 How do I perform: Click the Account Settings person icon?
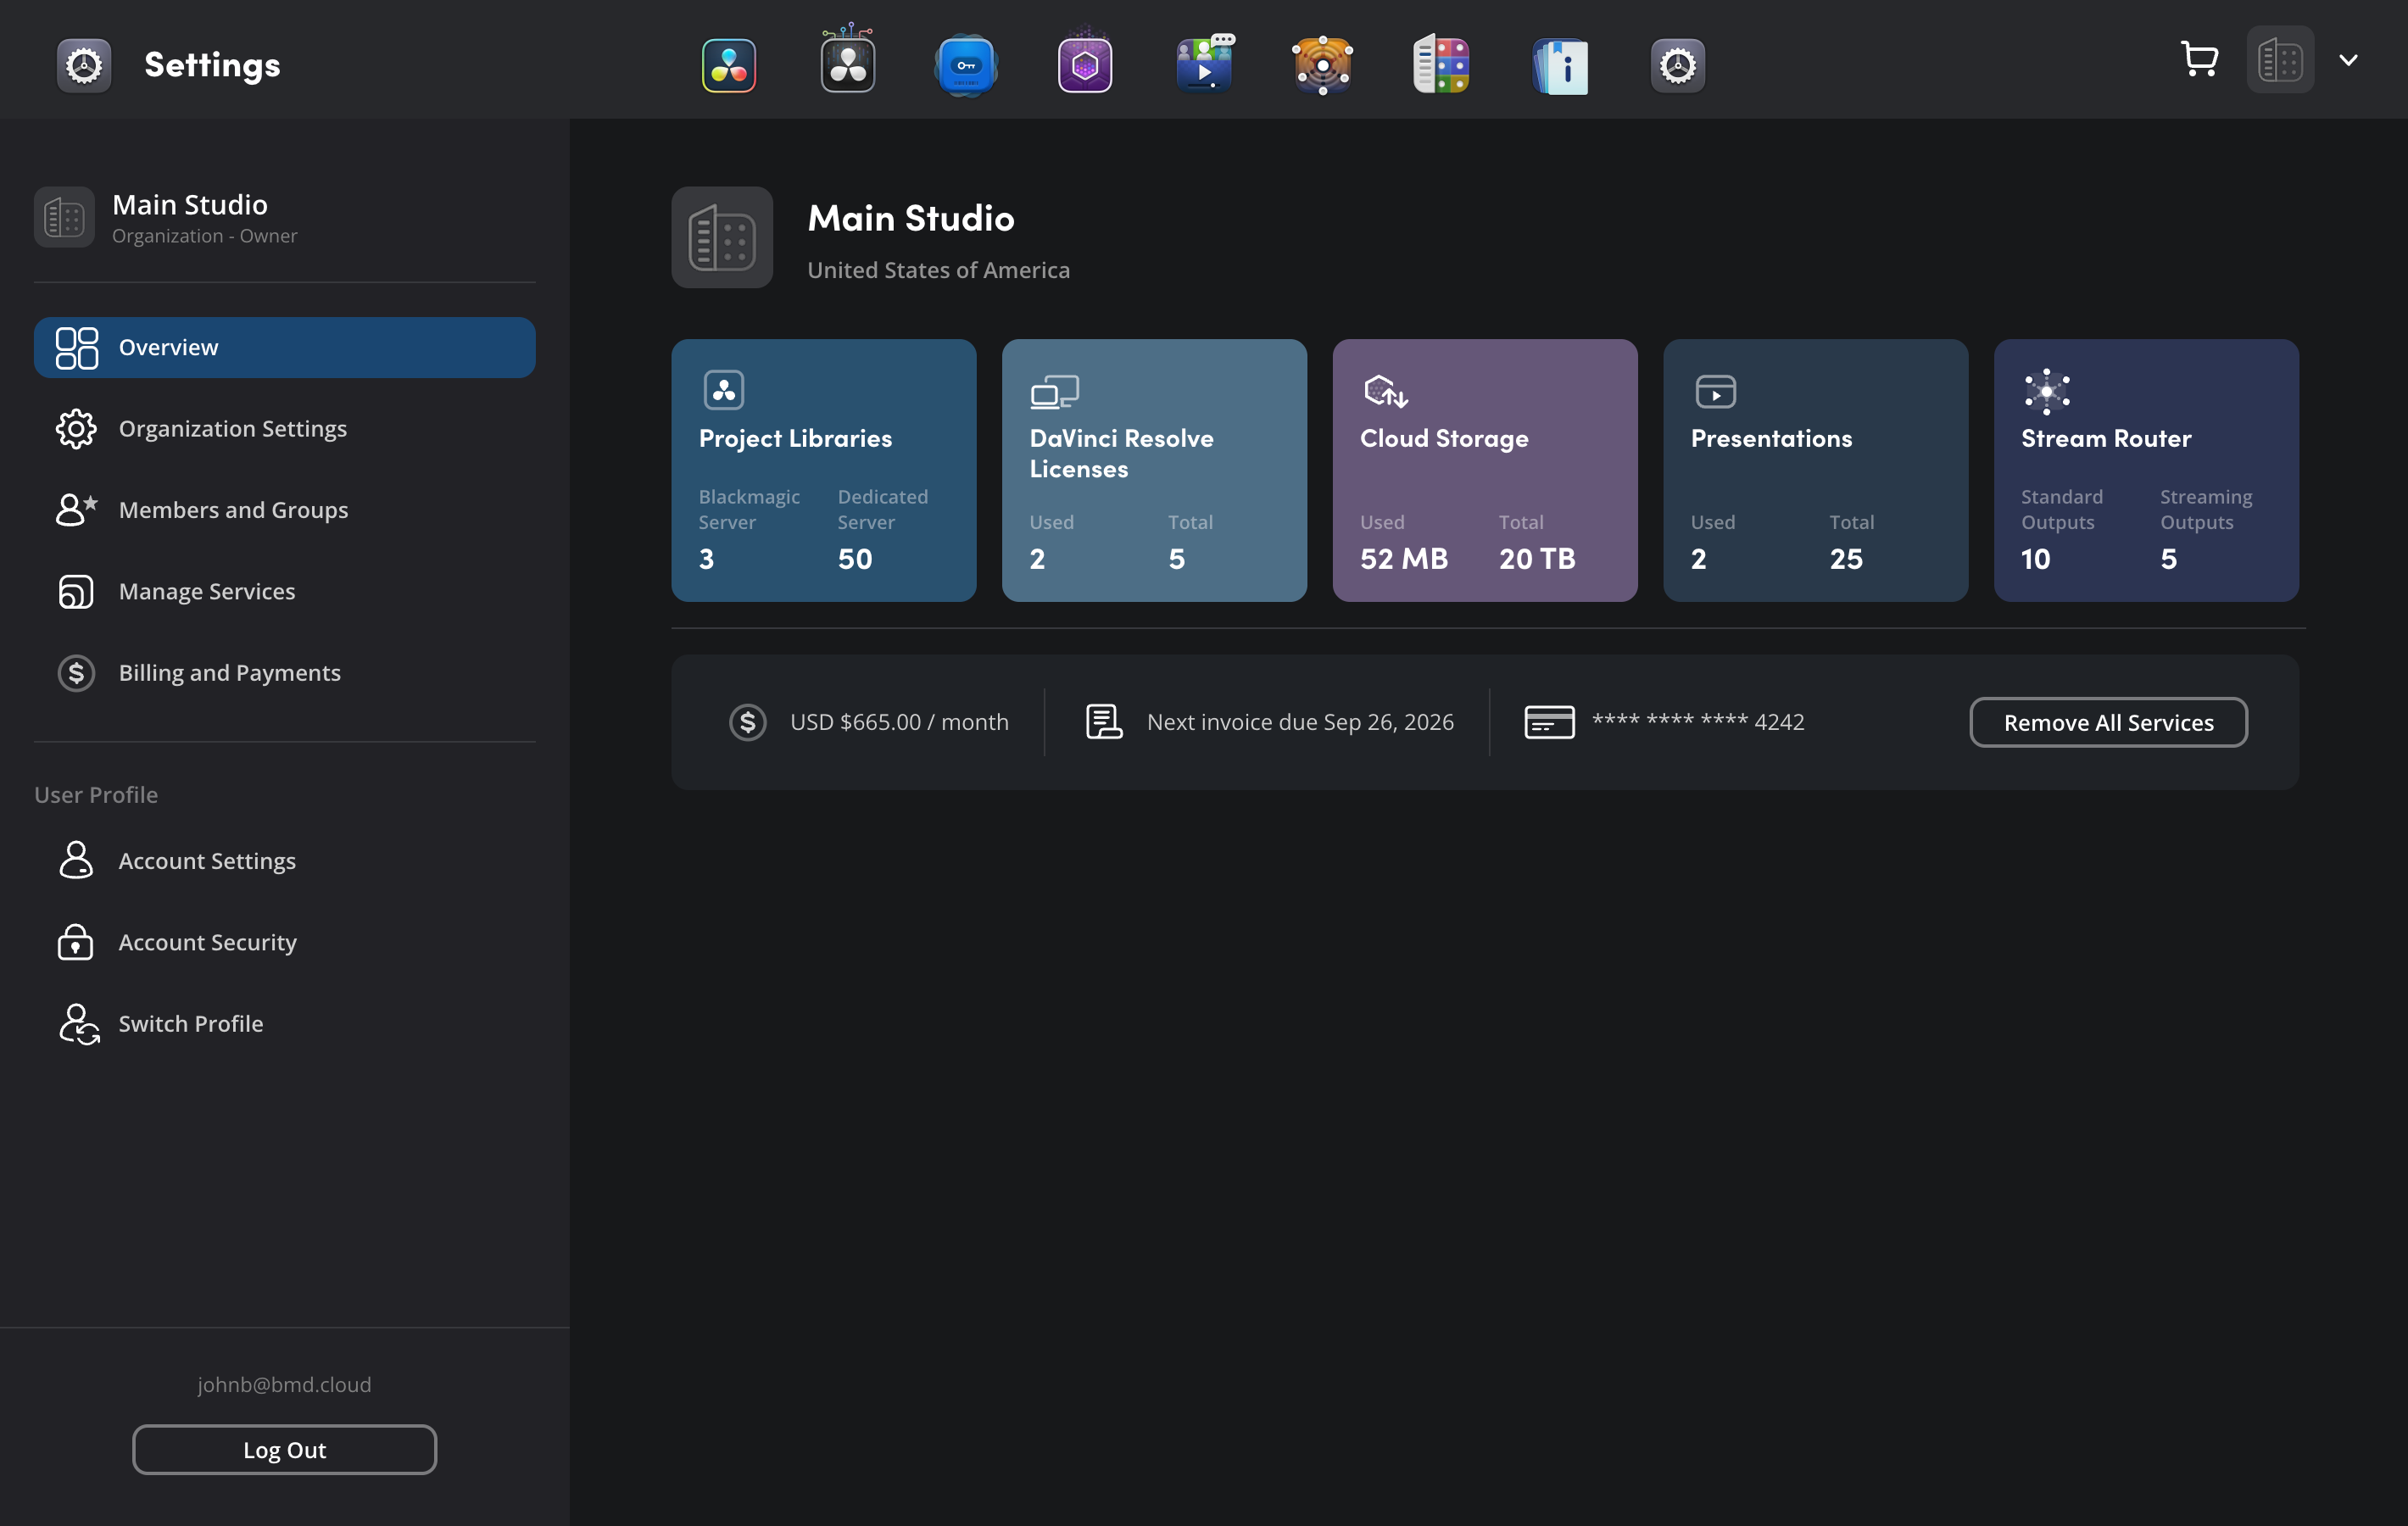coord(76,860)
